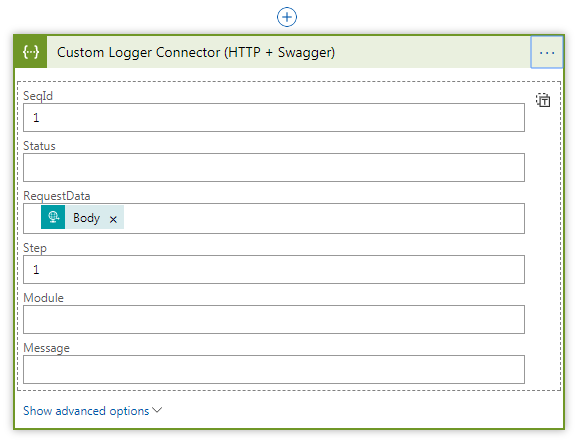Click the SeqId field label
This screenshot has width=576, height=443.
(38, 96)
